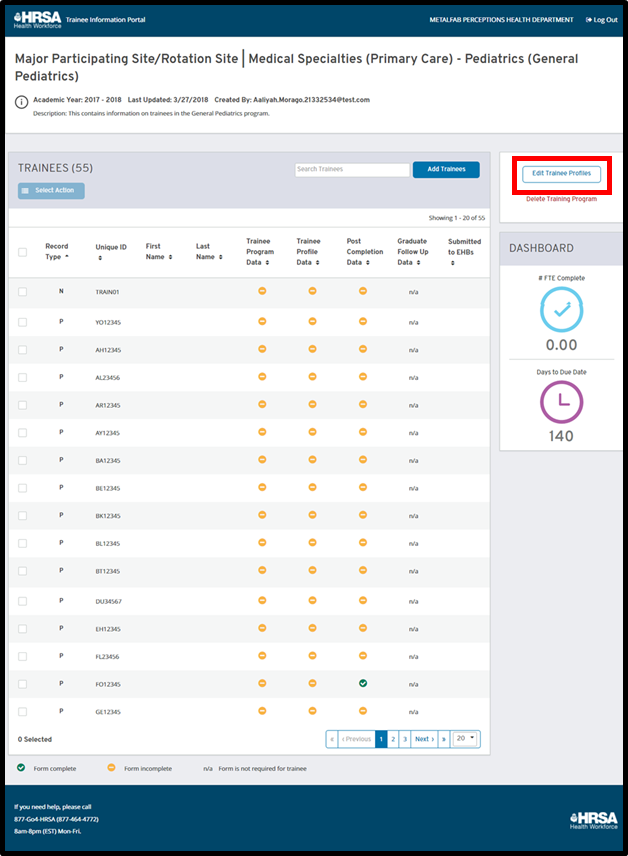Click TRAIN01 Trainee Program Data incomplete icon
Image resolution: width=628 pixels, height=856 pixels.
[262, 291]
